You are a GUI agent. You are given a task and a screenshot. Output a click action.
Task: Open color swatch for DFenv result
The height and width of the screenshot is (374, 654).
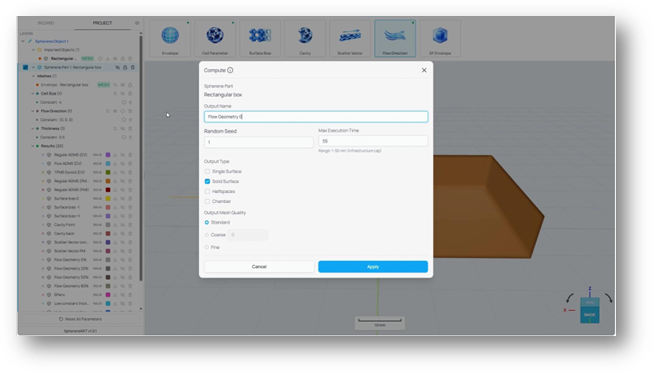click(x=108, y=295)
